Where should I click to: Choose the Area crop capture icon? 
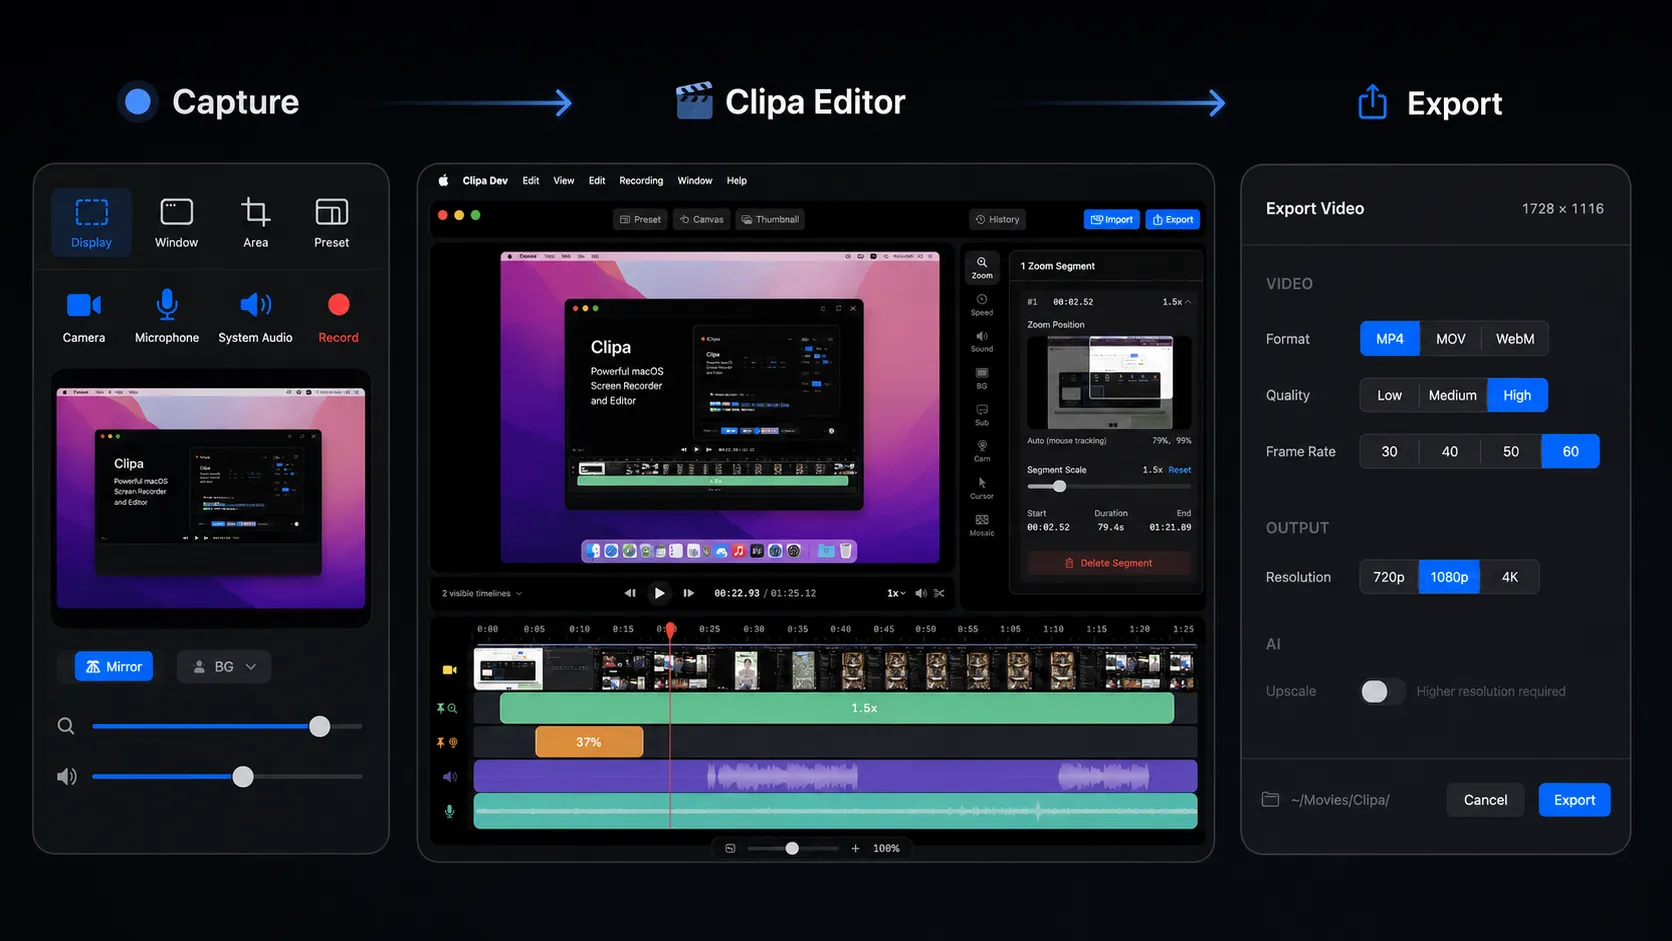click(256, 223)
